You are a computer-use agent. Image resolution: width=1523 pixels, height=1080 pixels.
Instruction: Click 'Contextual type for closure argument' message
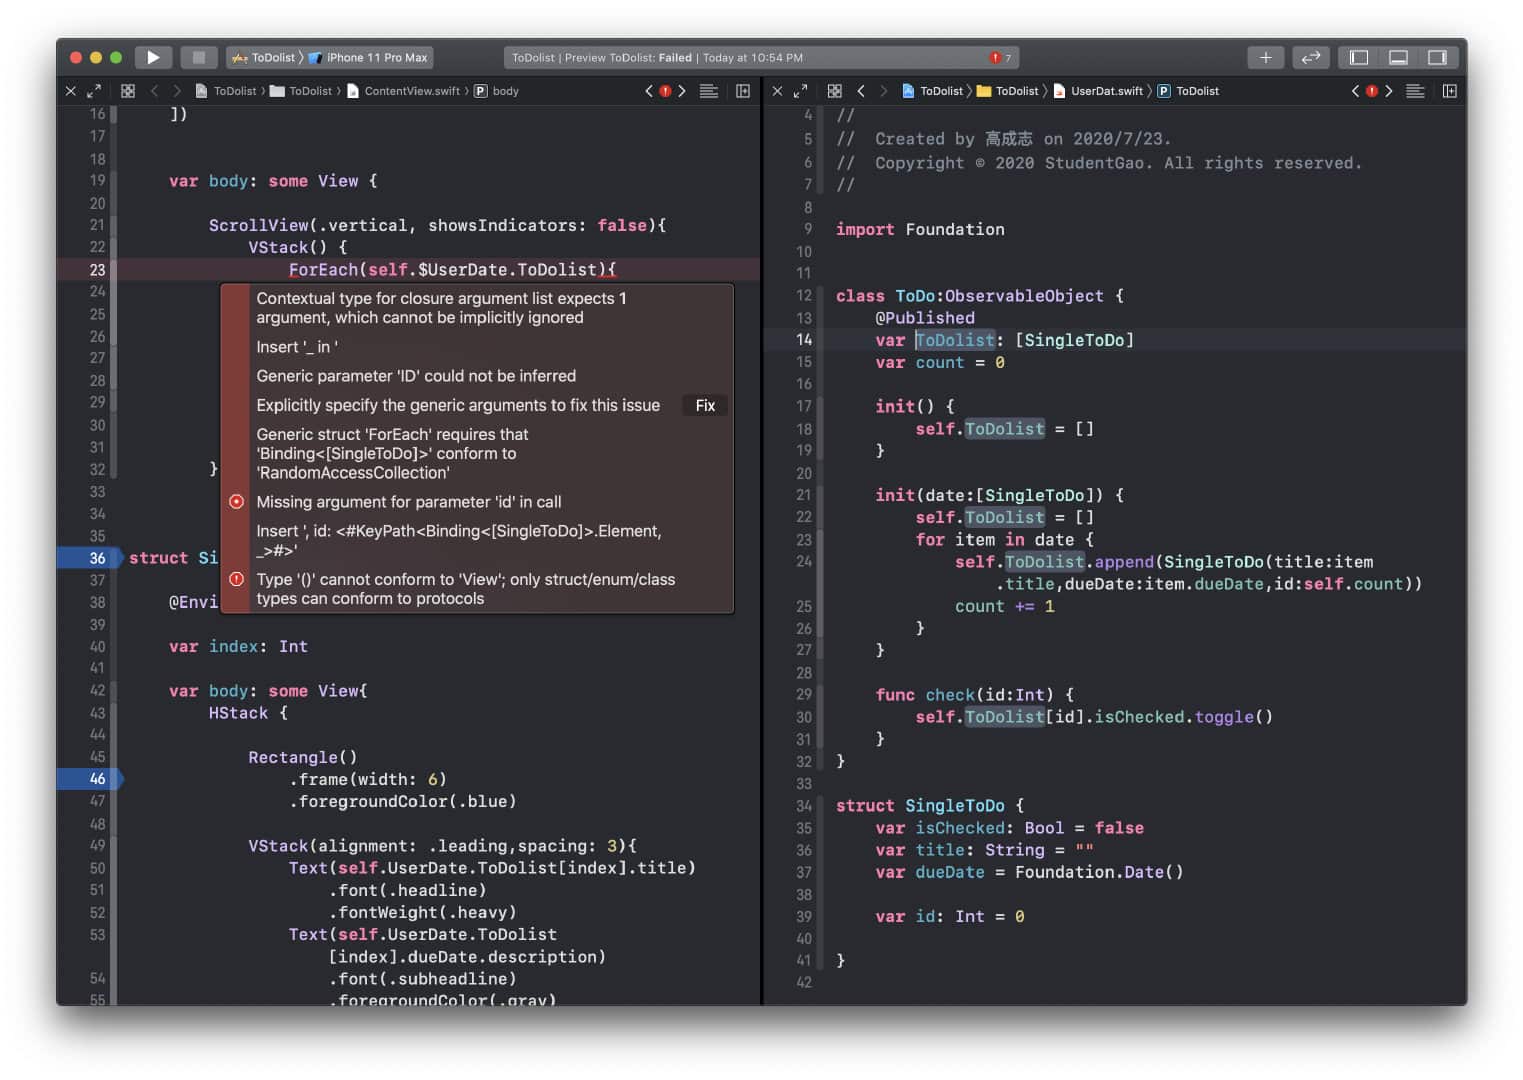(442, 308)
